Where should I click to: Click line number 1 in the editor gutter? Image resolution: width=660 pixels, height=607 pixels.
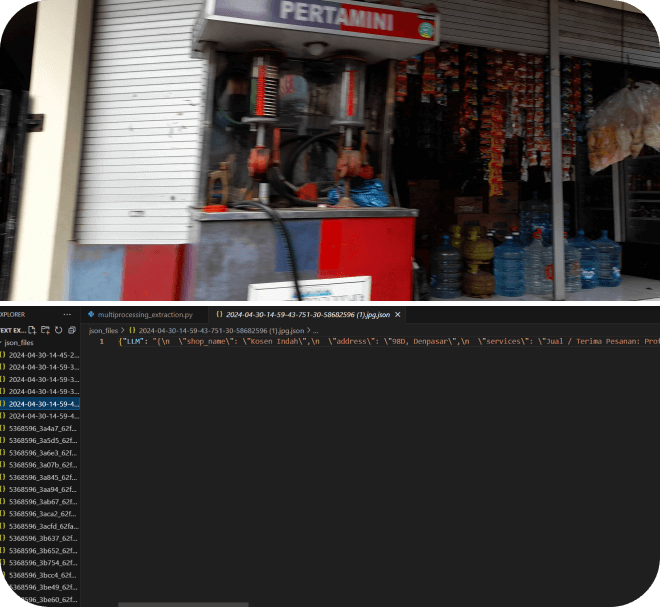[101, 342]
